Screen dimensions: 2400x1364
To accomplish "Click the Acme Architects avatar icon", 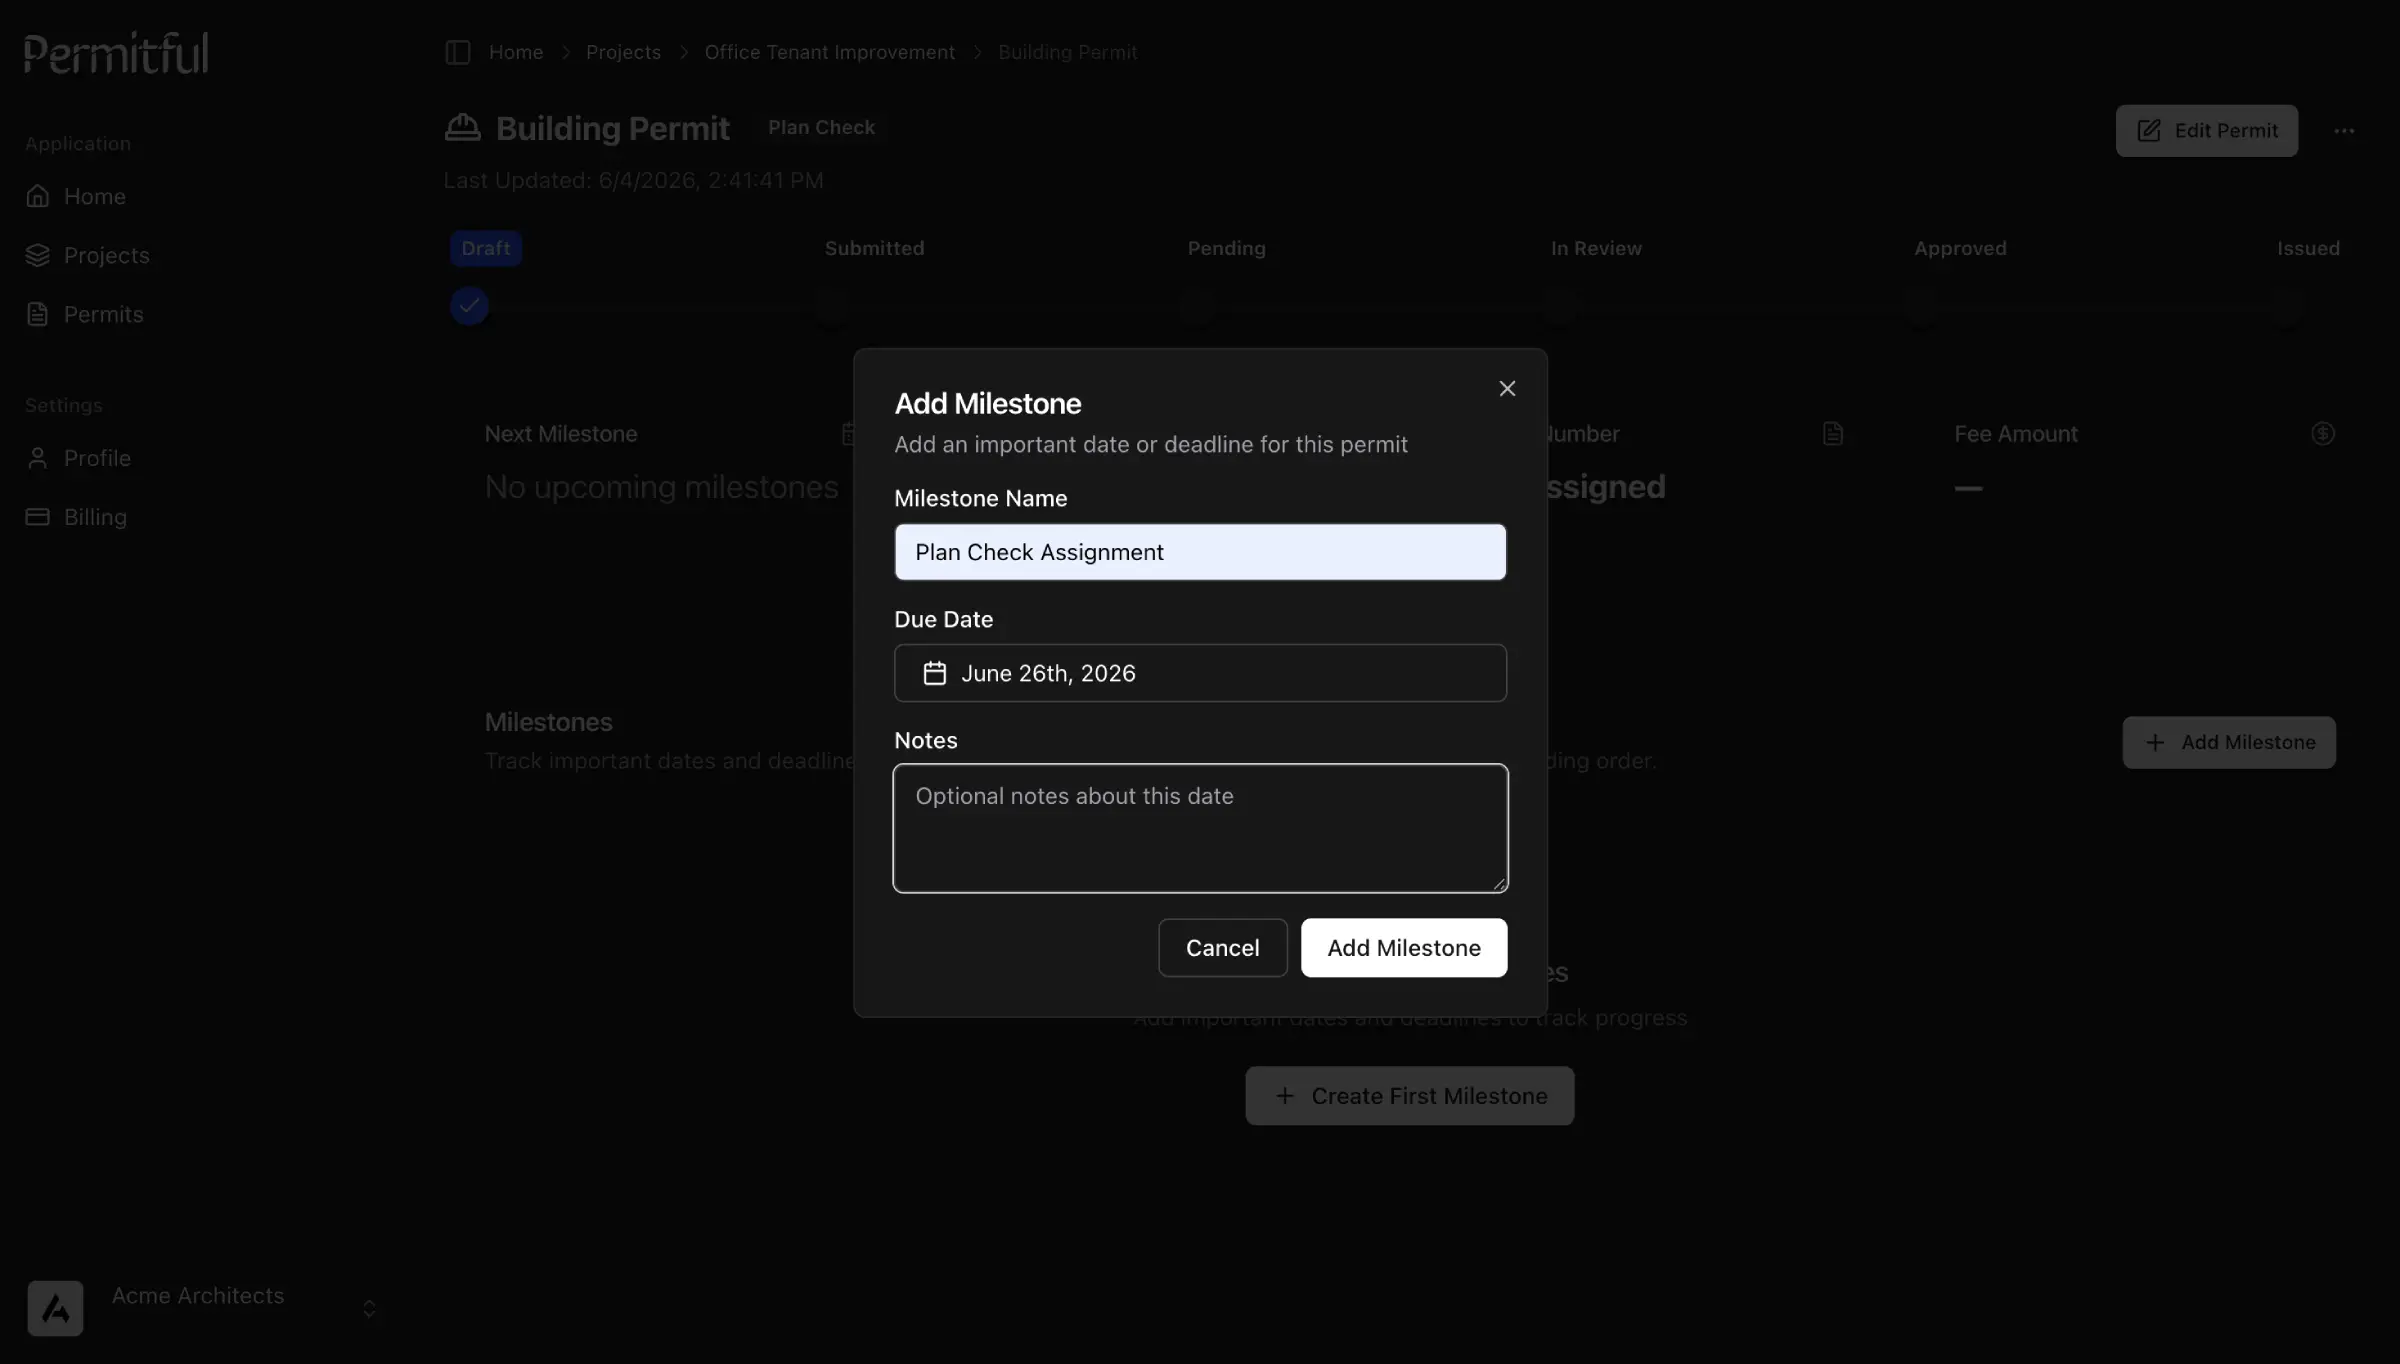I will (x=55, y=1308).
